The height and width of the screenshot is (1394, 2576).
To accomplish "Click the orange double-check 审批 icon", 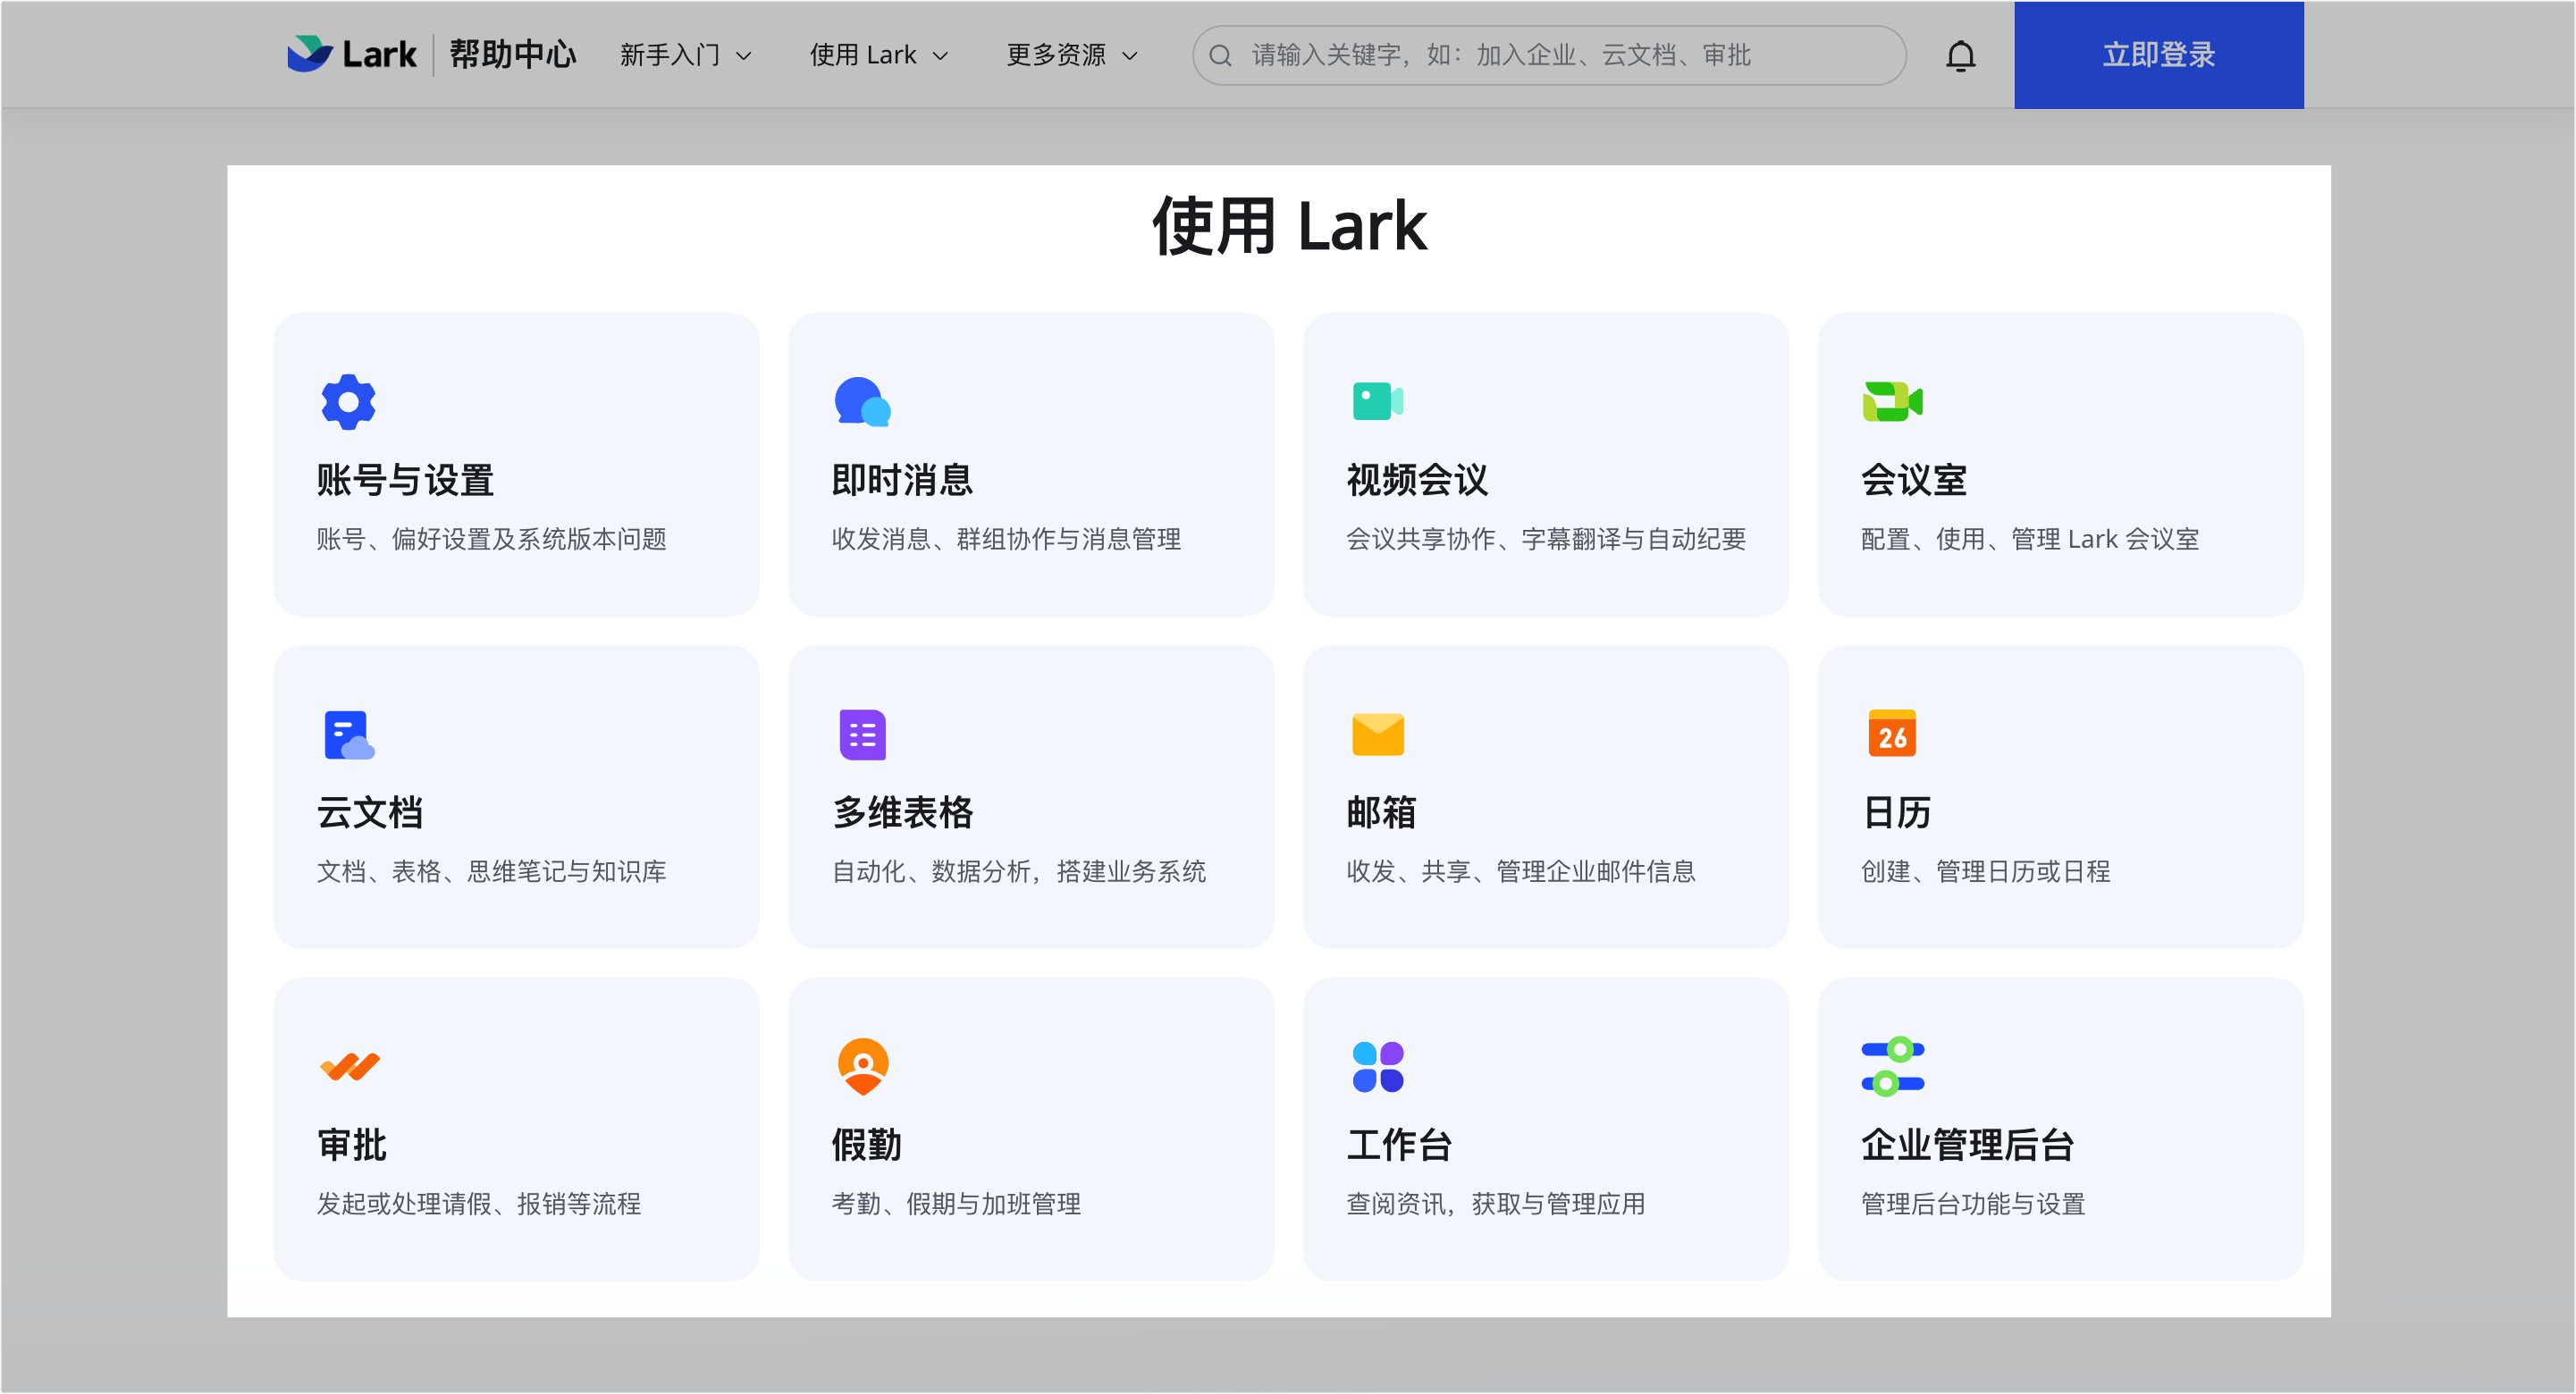I will (349, 1067).
